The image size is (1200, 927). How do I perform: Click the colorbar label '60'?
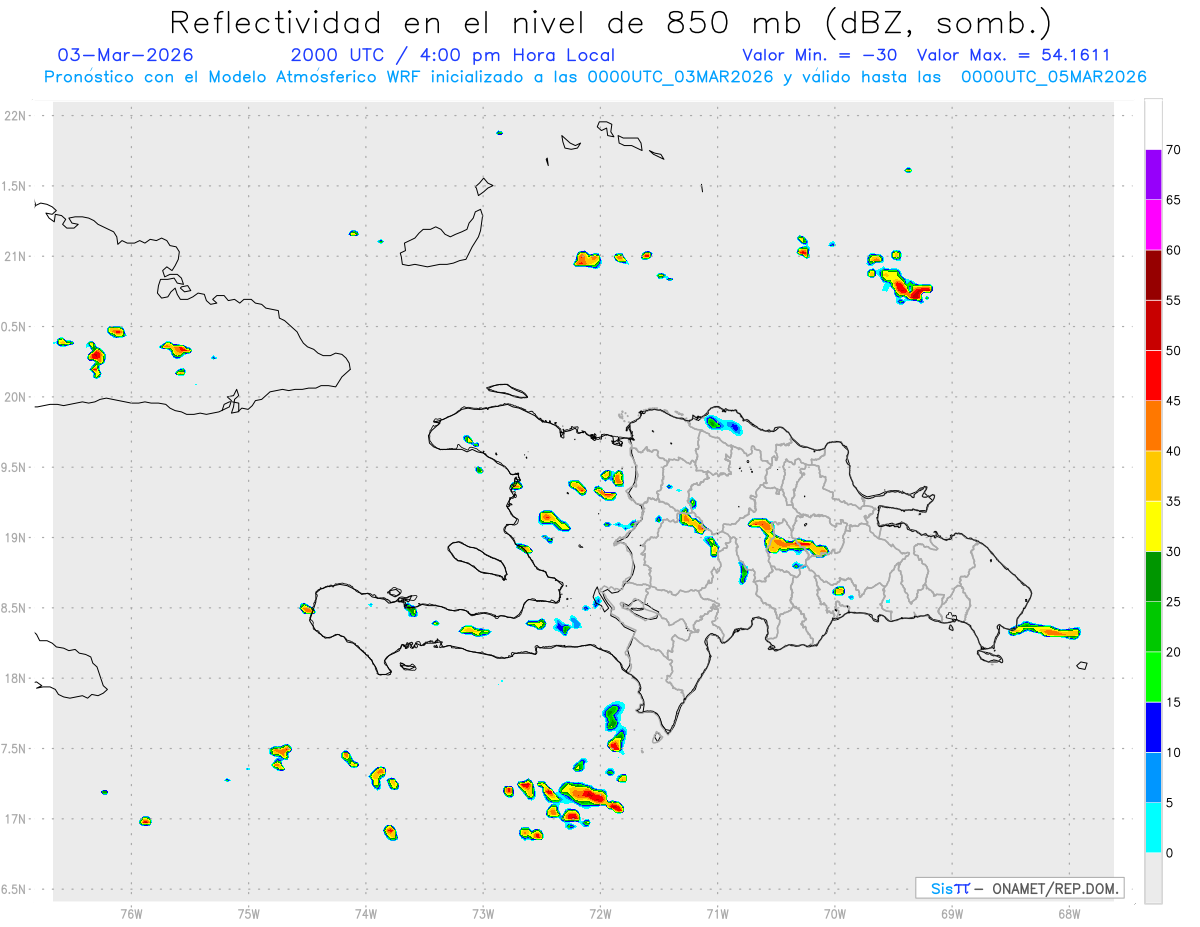pyautogui.click(x=1174, y=250)
